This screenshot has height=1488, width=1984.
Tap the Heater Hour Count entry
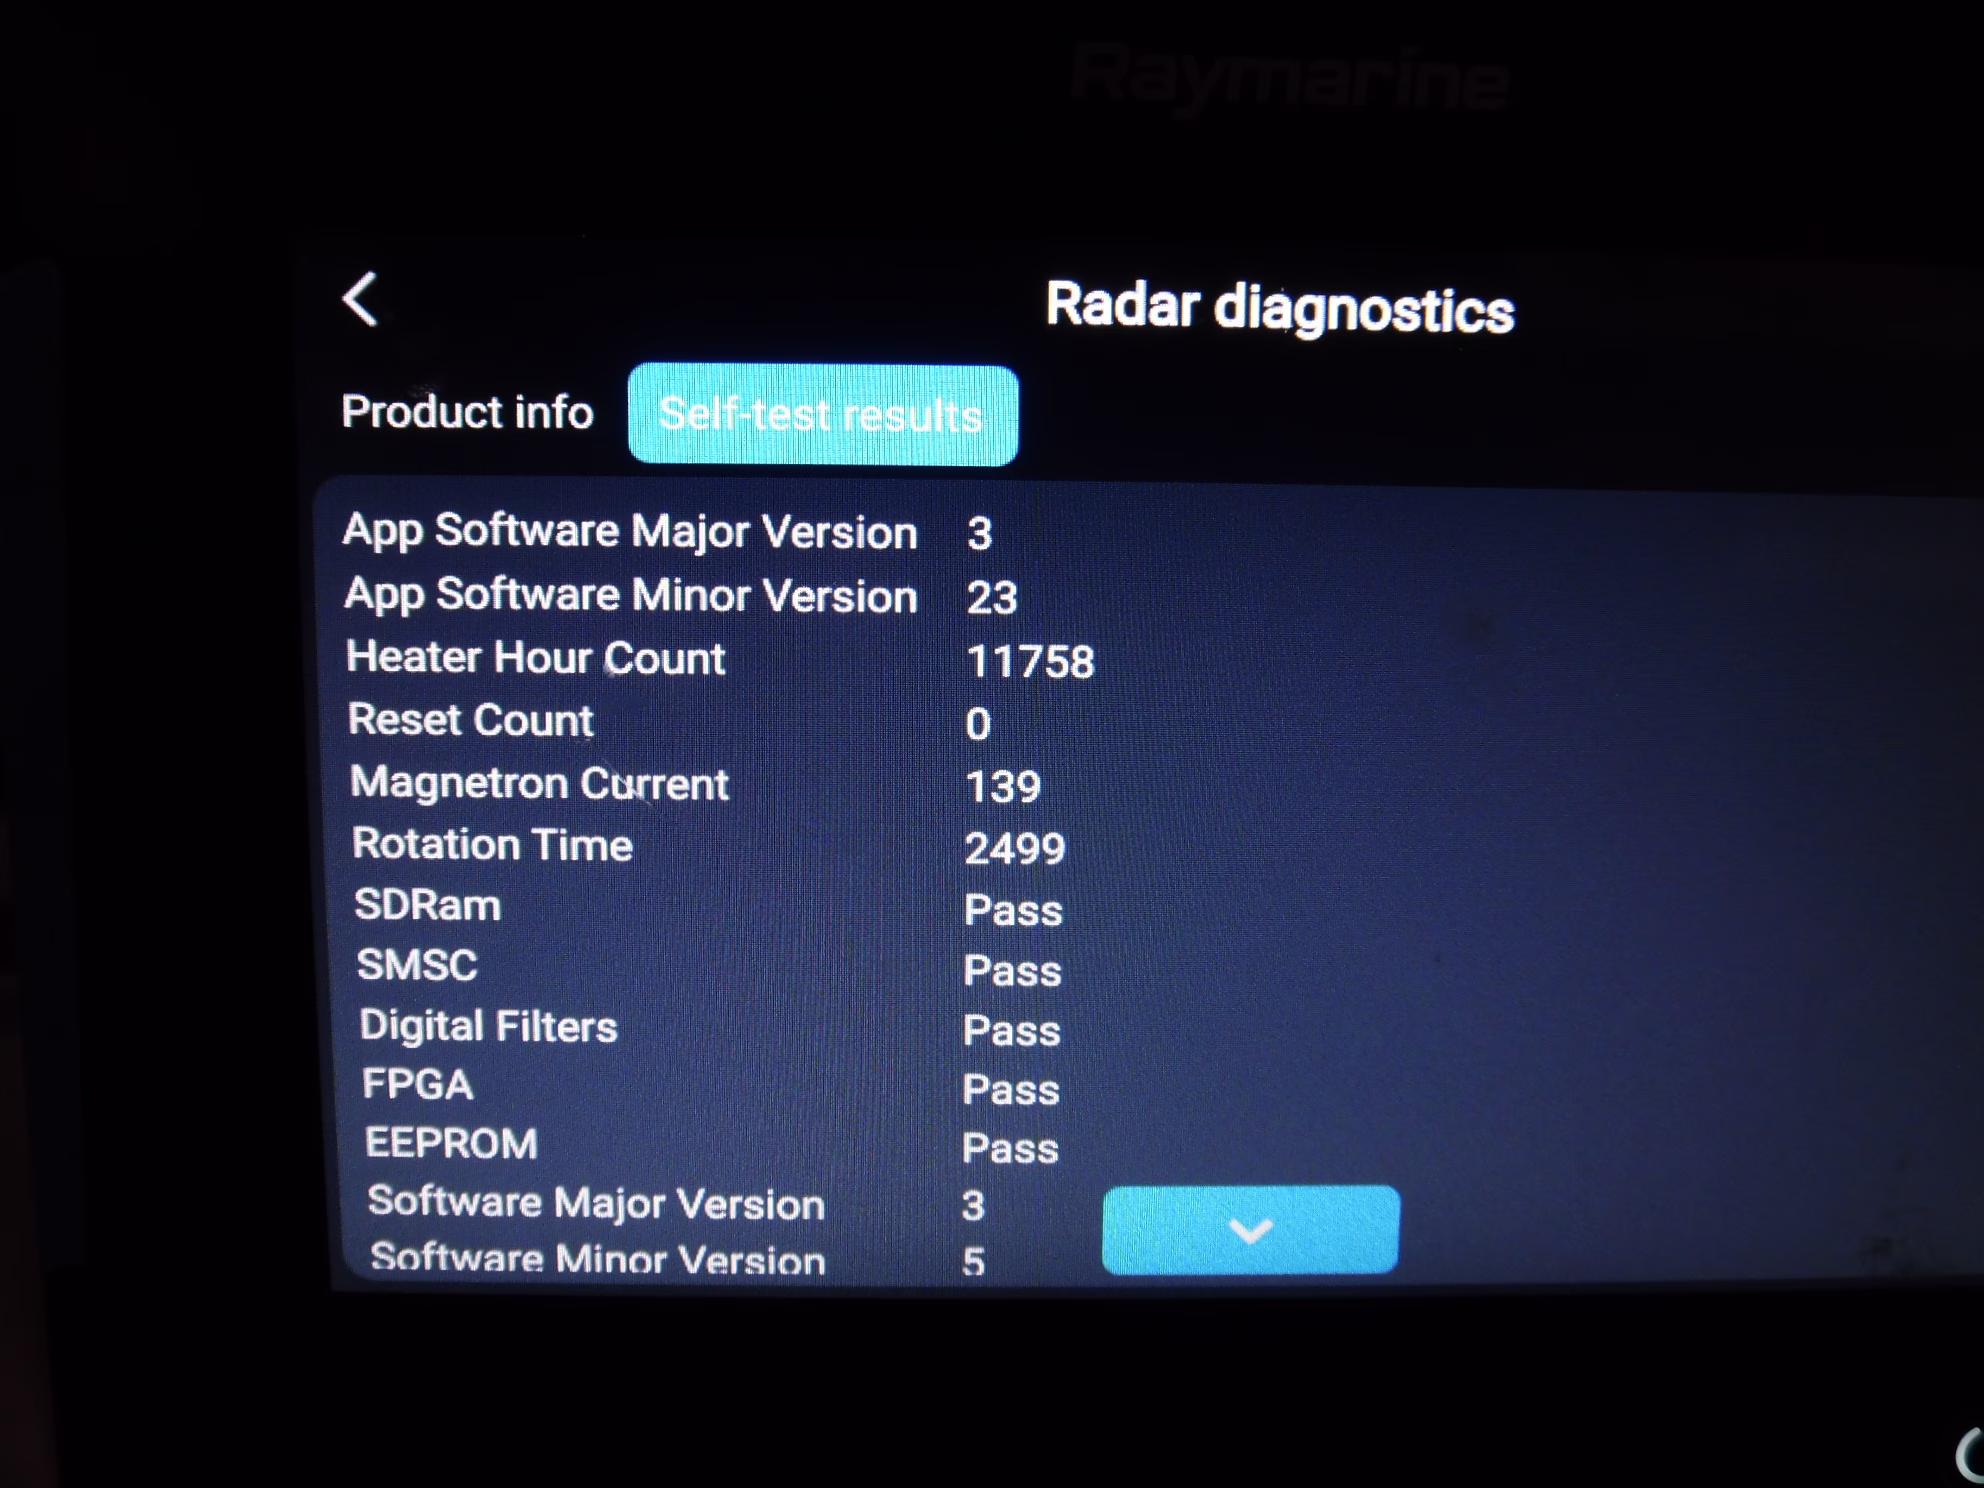pos(535,658)
